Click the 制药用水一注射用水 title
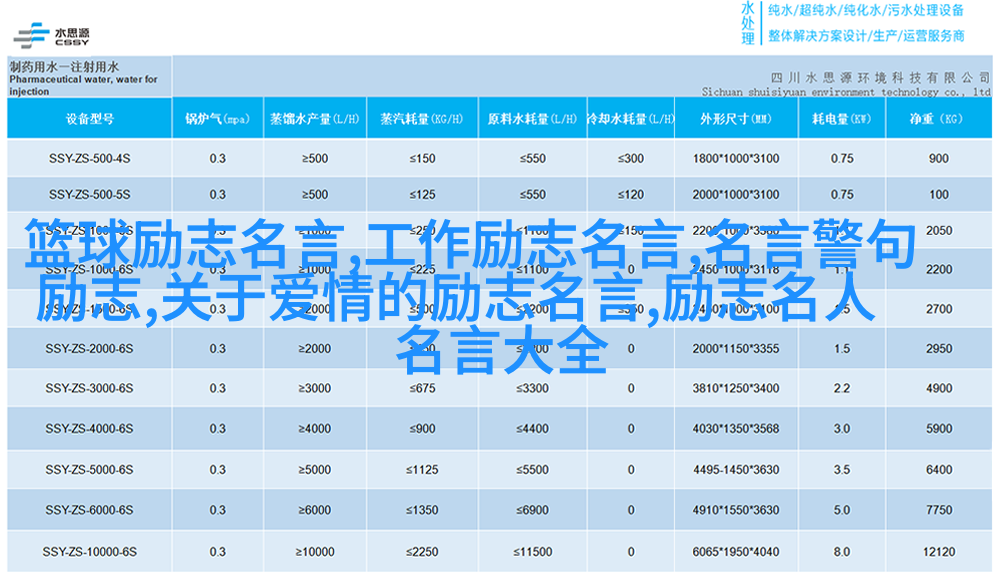This screenshot has width=1000, height=581. pyautogui.click(x=64, y=66)
